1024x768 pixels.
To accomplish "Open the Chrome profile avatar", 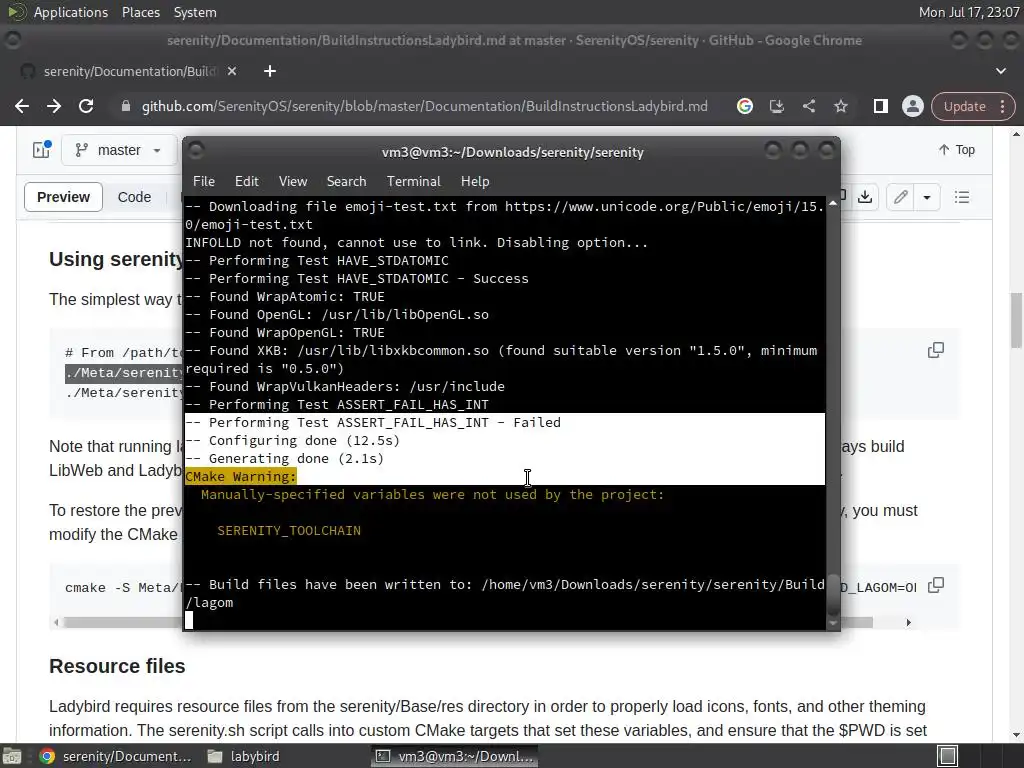I will [912, 106].
